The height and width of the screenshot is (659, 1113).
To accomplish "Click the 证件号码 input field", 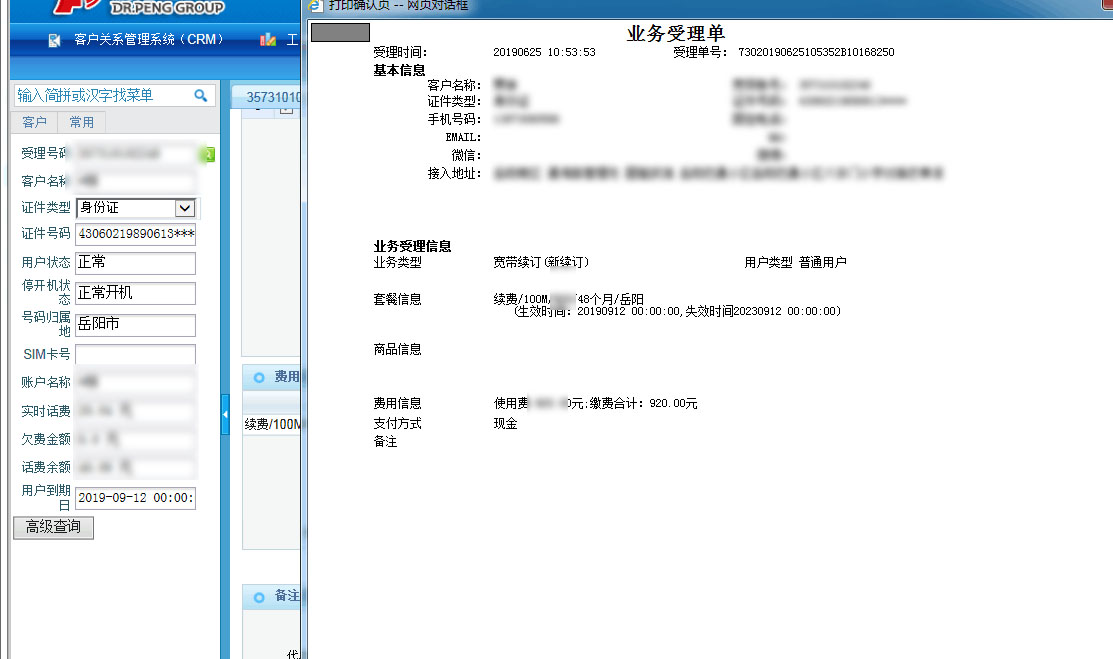I will [135, 234].
